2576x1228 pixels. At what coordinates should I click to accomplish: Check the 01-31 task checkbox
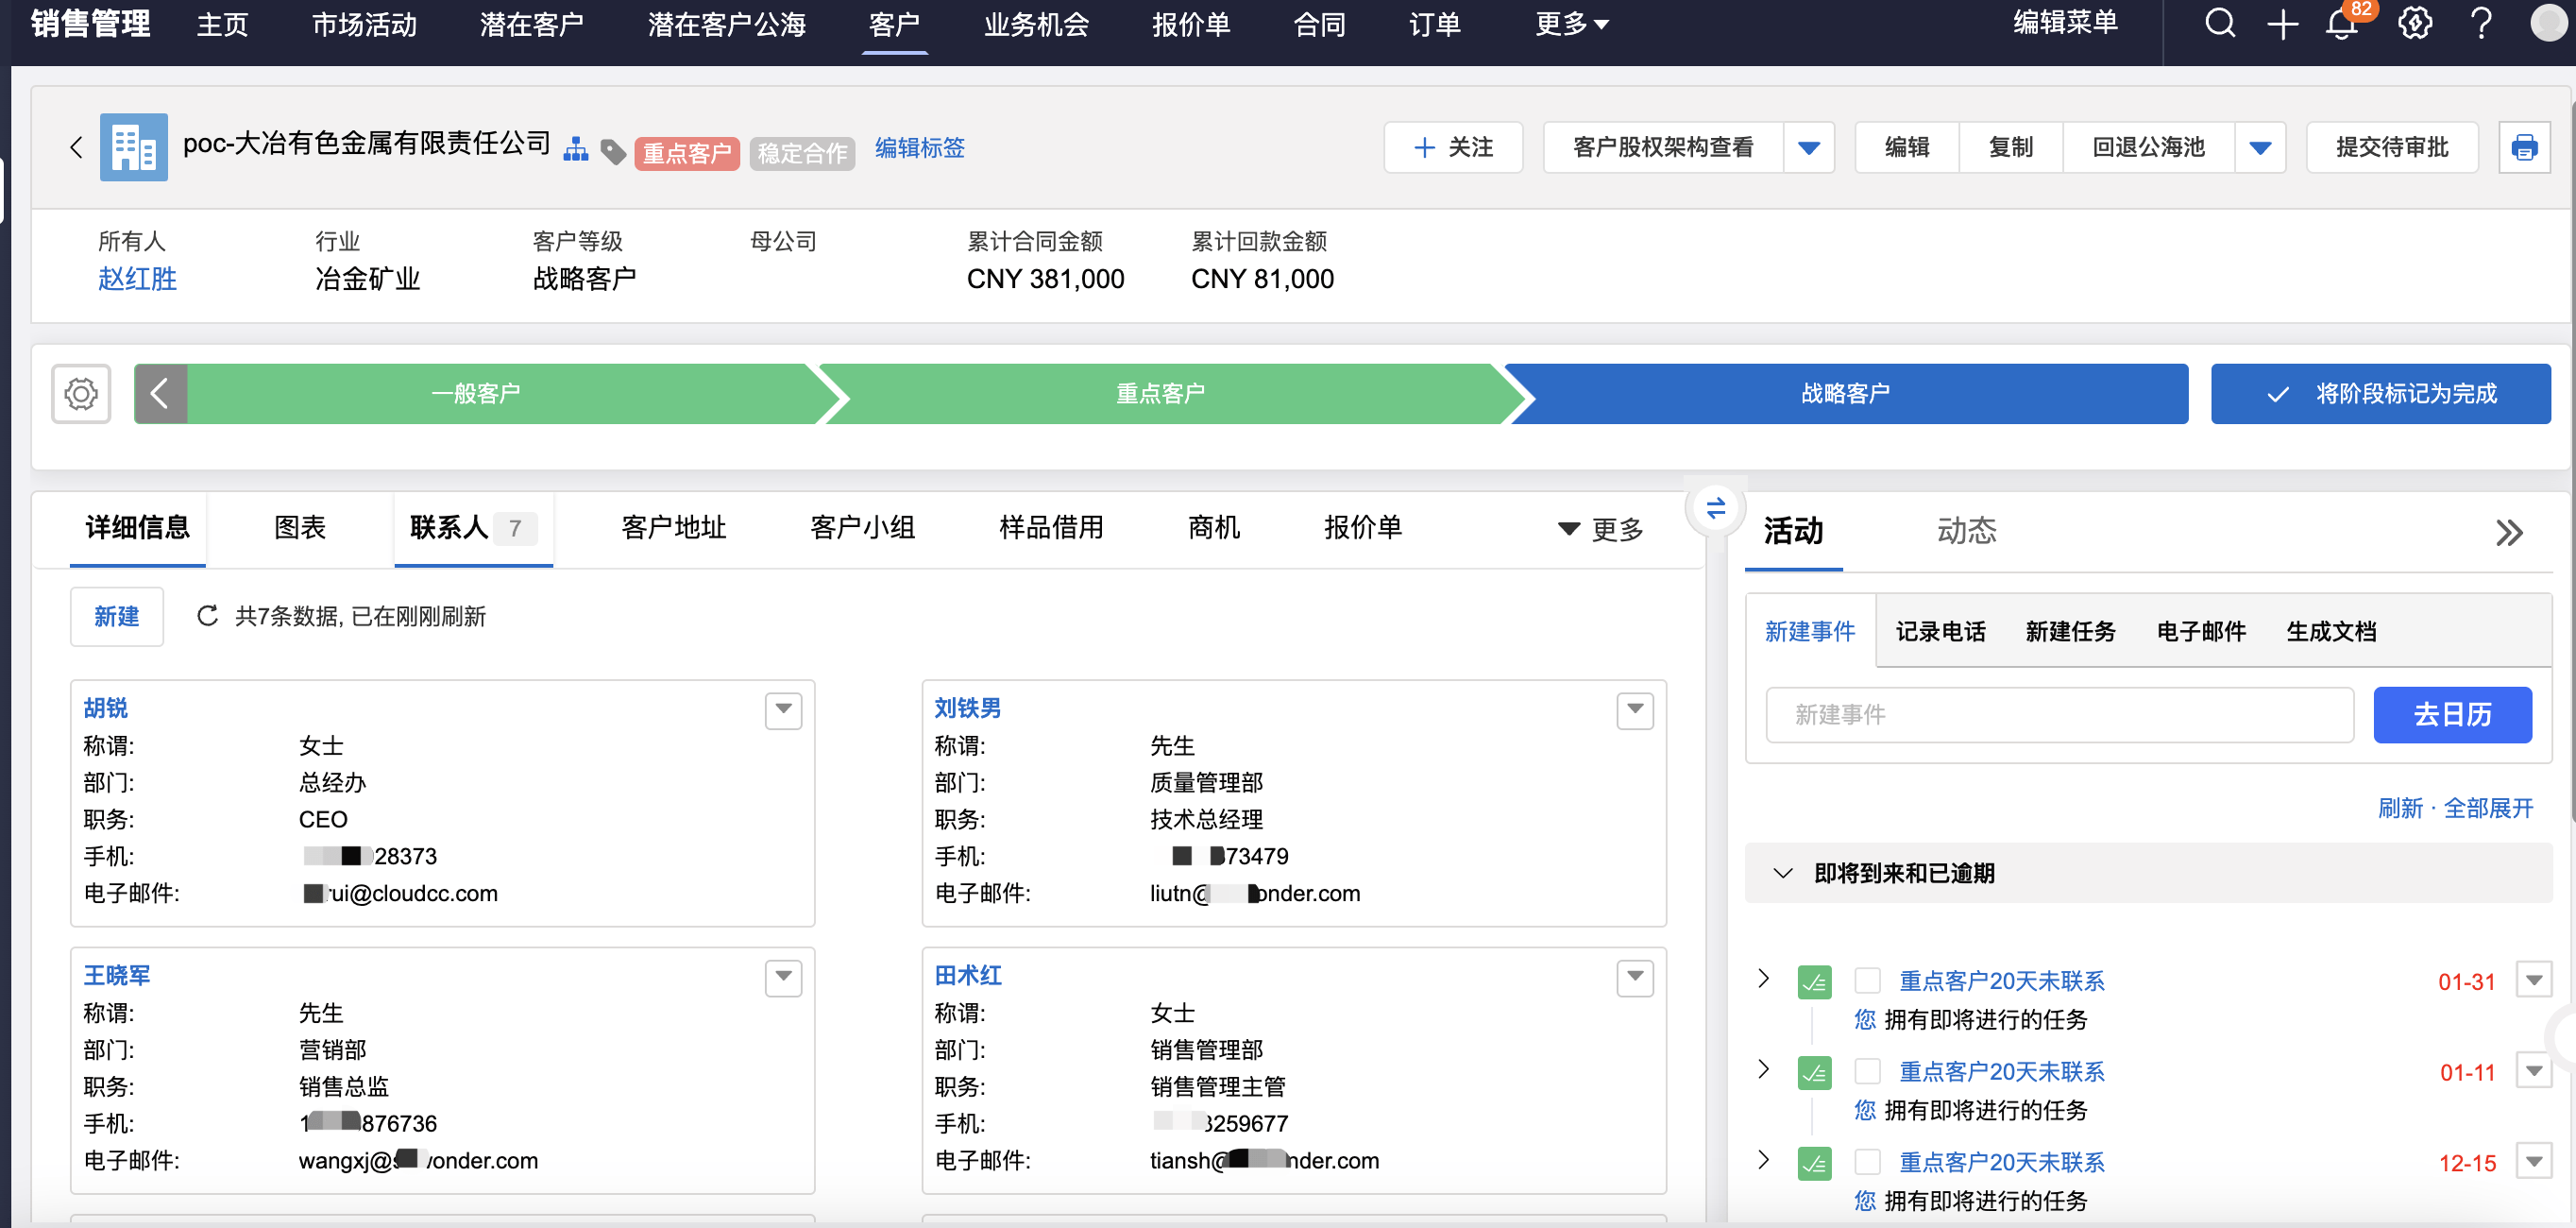pyautogui.click(x=1867, y=980)
